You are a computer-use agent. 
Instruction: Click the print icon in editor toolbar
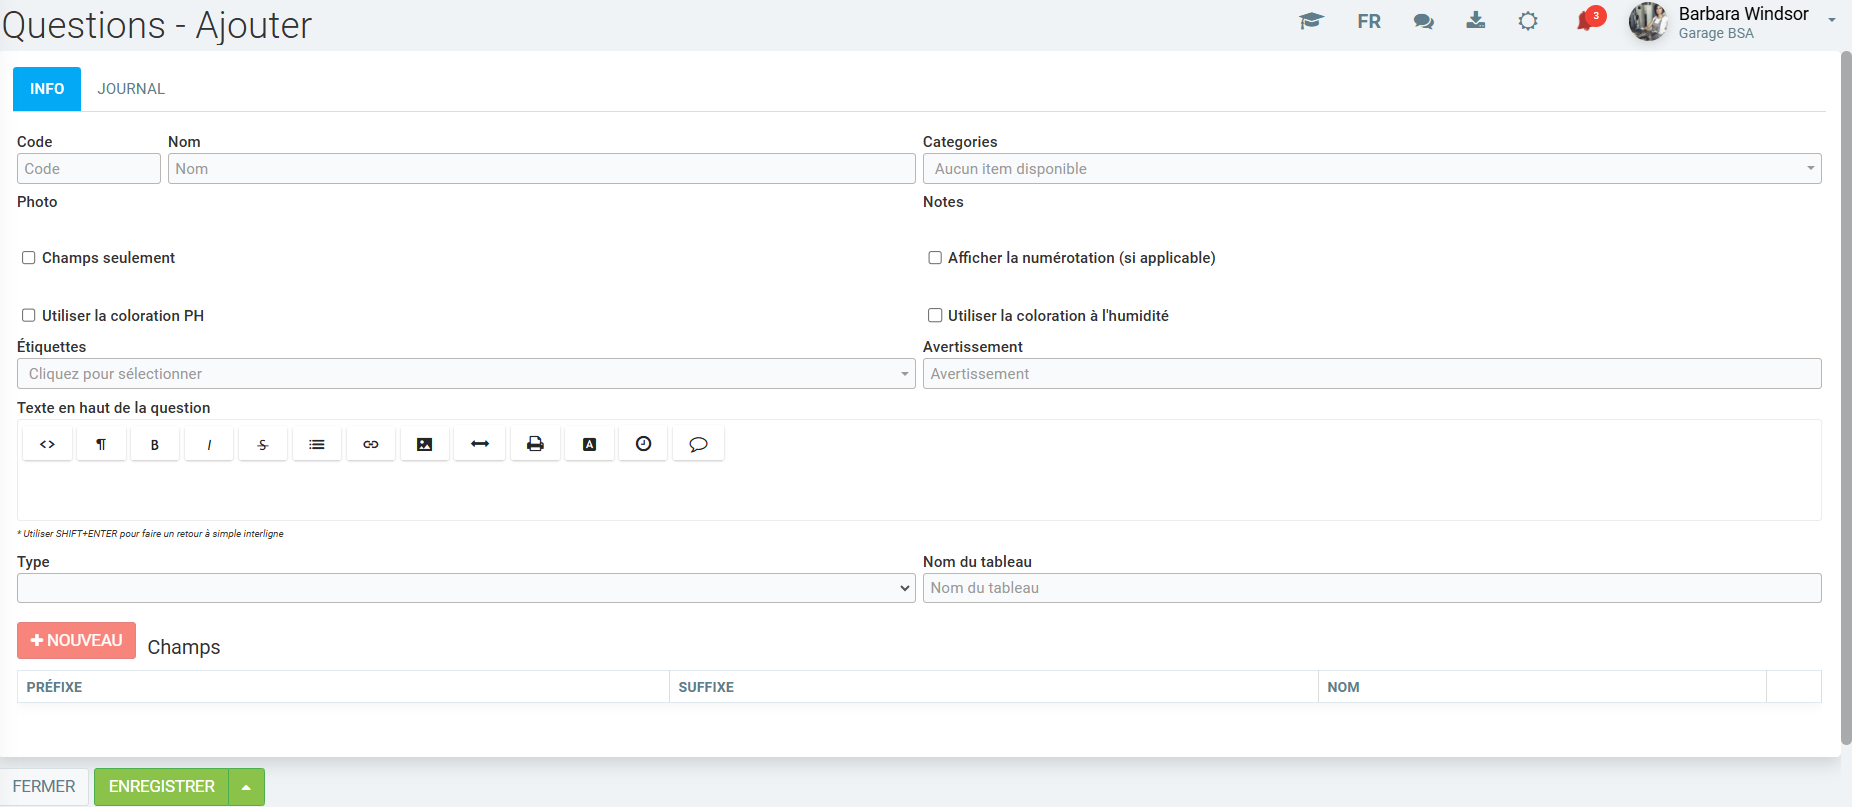point(536,444)
